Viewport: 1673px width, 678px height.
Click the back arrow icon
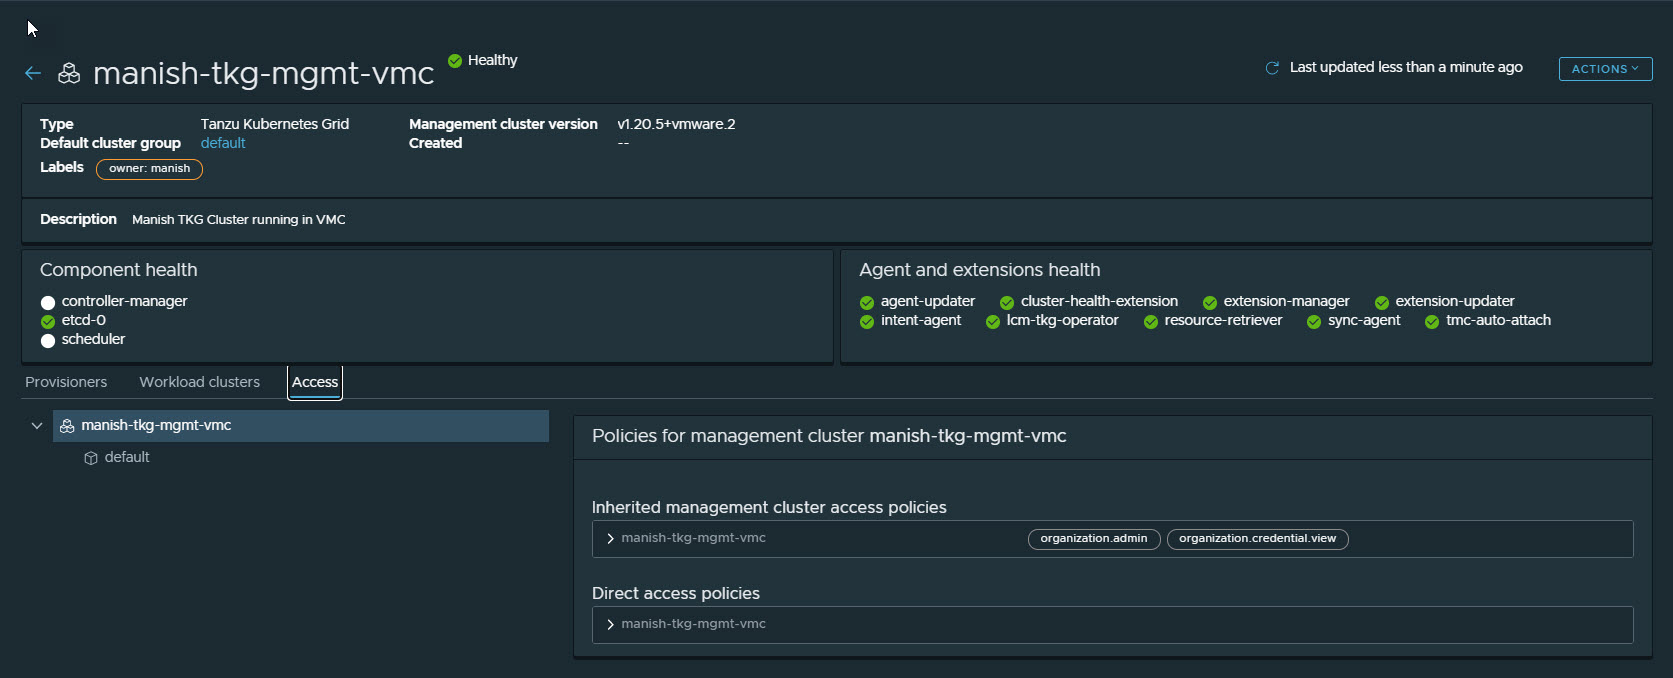(33, 73)
